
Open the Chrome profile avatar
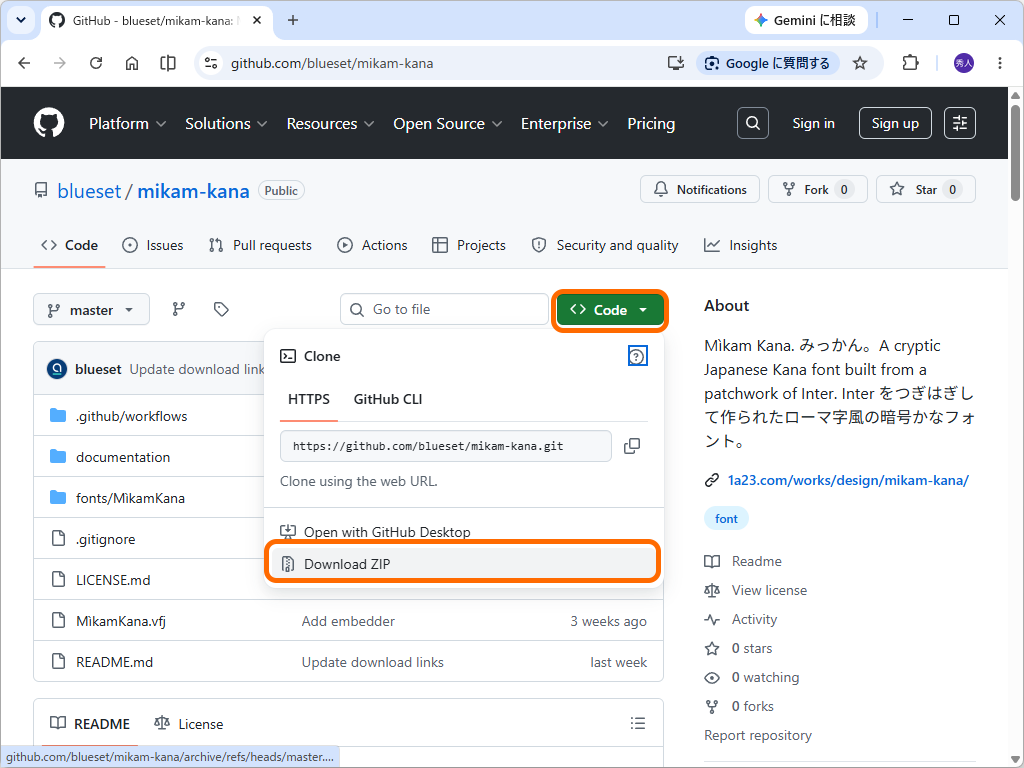(964, 63)
